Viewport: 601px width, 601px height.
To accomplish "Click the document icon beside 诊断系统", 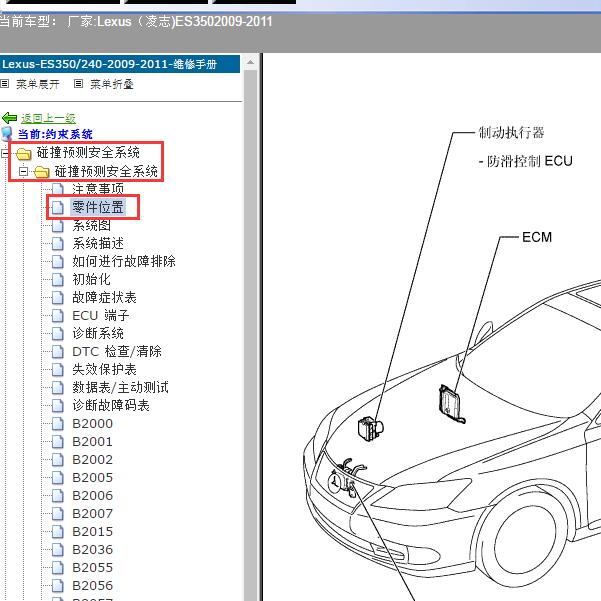I will [x=57, y=333].
